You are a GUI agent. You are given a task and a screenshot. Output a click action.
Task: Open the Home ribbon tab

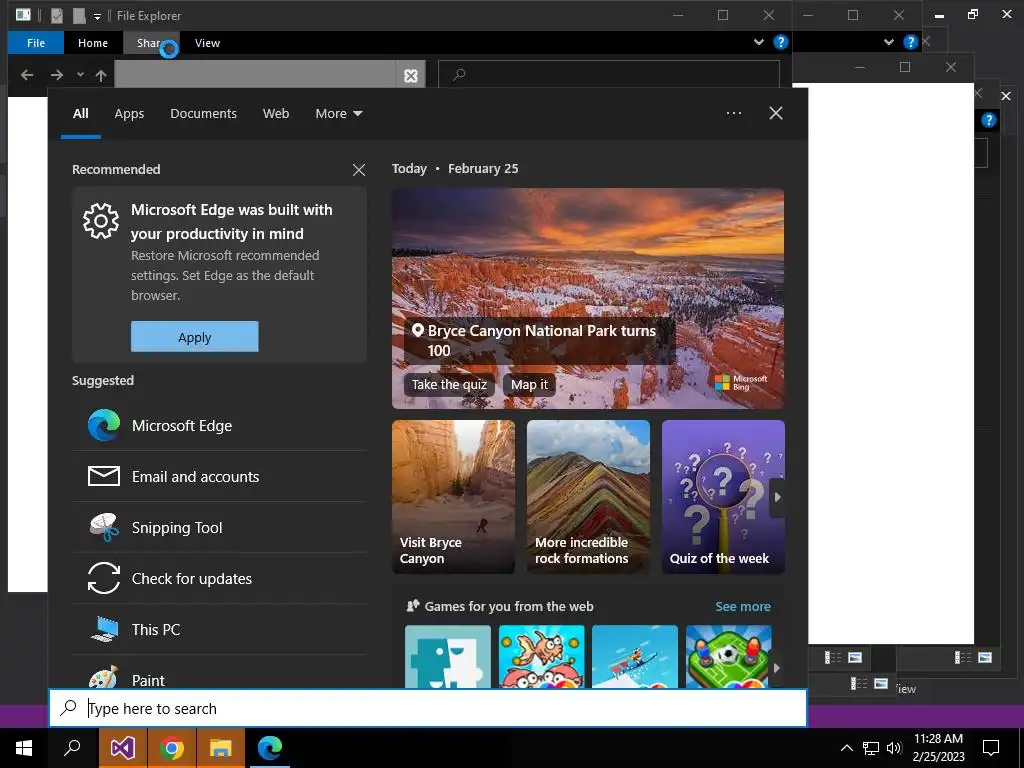pyautogui.click(x=93, y=43)
